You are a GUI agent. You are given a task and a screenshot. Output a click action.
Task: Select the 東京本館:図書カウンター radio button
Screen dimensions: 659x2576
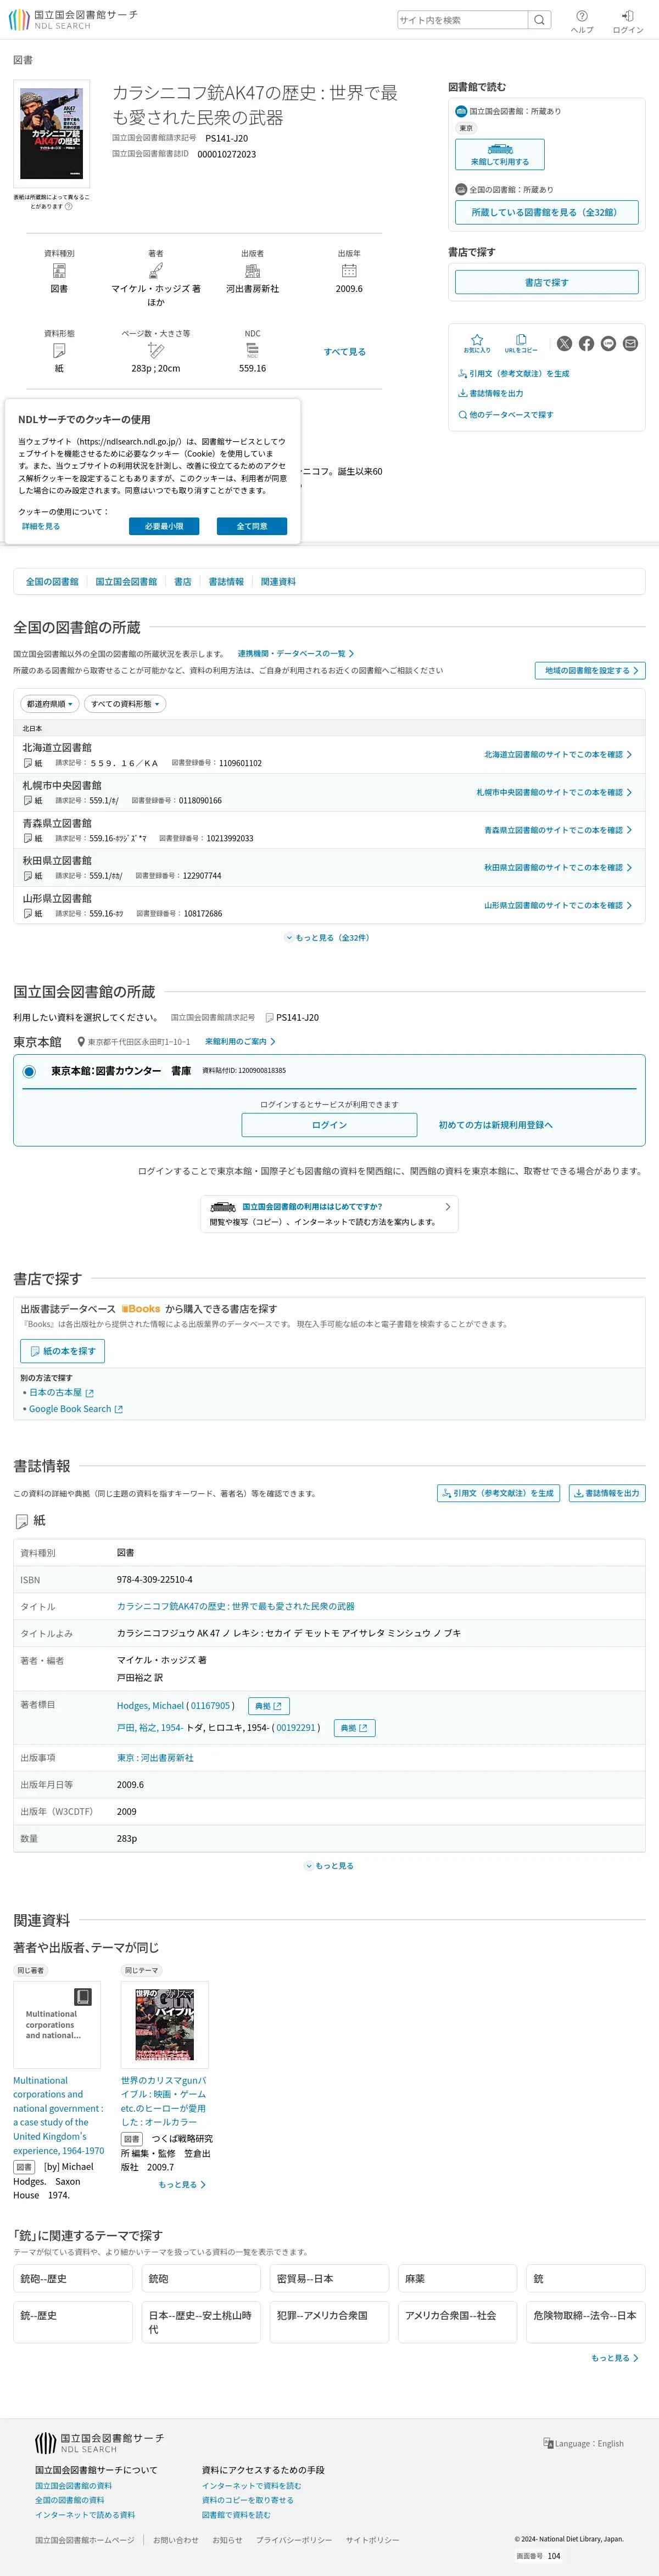pyautogui.click(x=29, y=1071)
